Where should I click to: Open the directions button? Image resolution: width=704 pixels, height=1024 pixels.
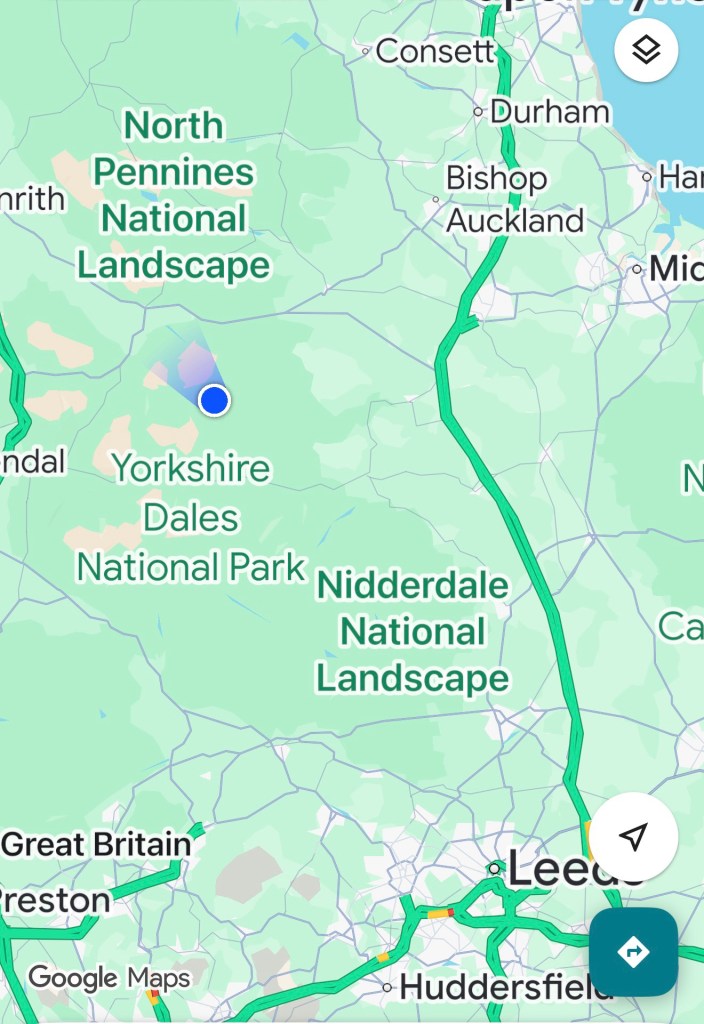633,952
